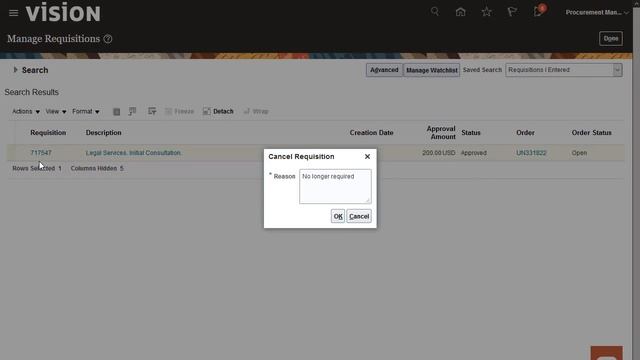Close the Cancel Requisition dialog
The image size is (640, 360).
[x=367, y=156]
